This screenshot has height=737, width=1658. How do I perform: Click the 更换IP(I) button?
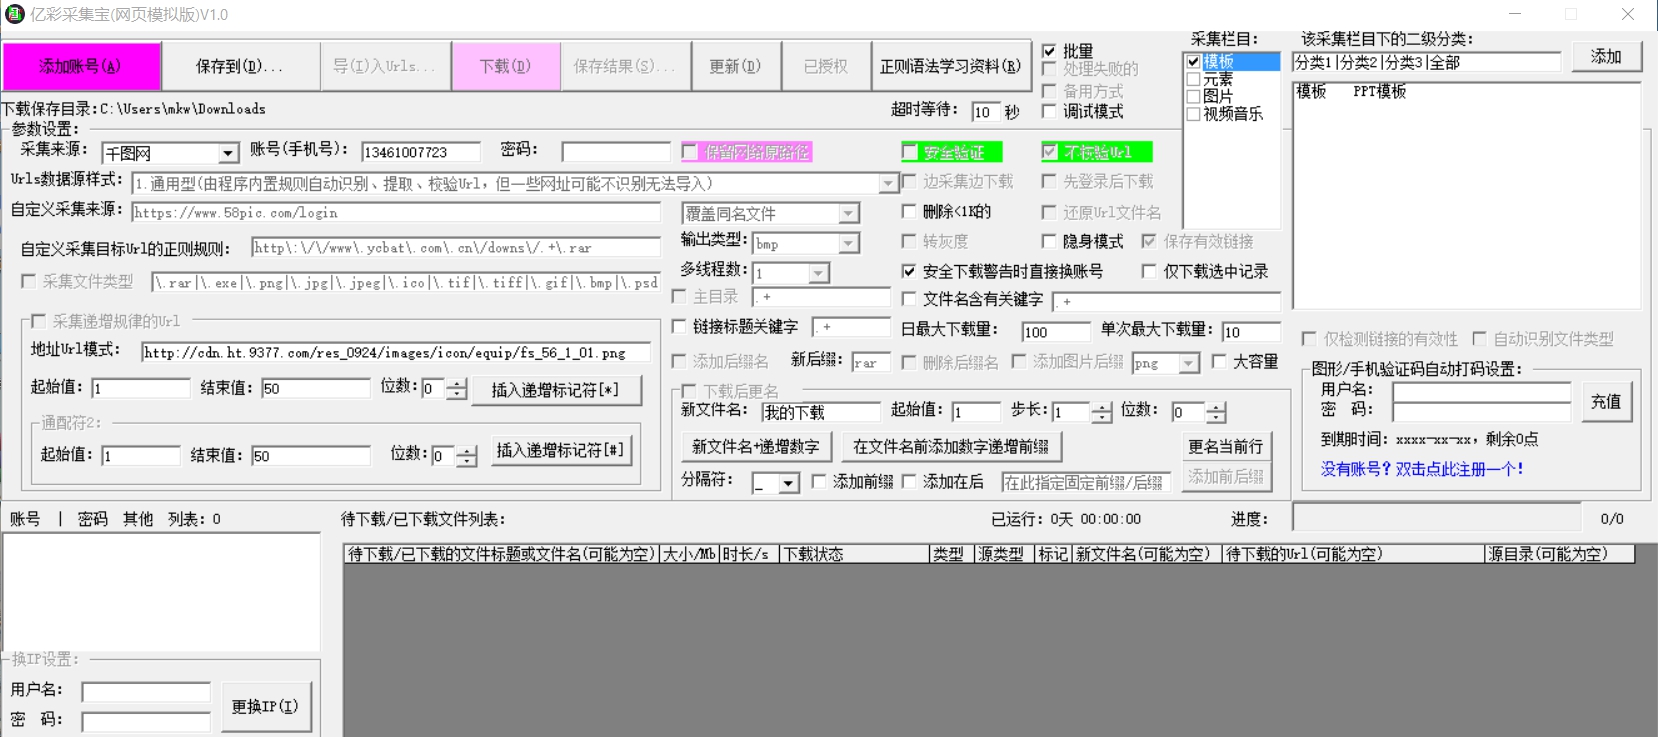coord(265,706)
